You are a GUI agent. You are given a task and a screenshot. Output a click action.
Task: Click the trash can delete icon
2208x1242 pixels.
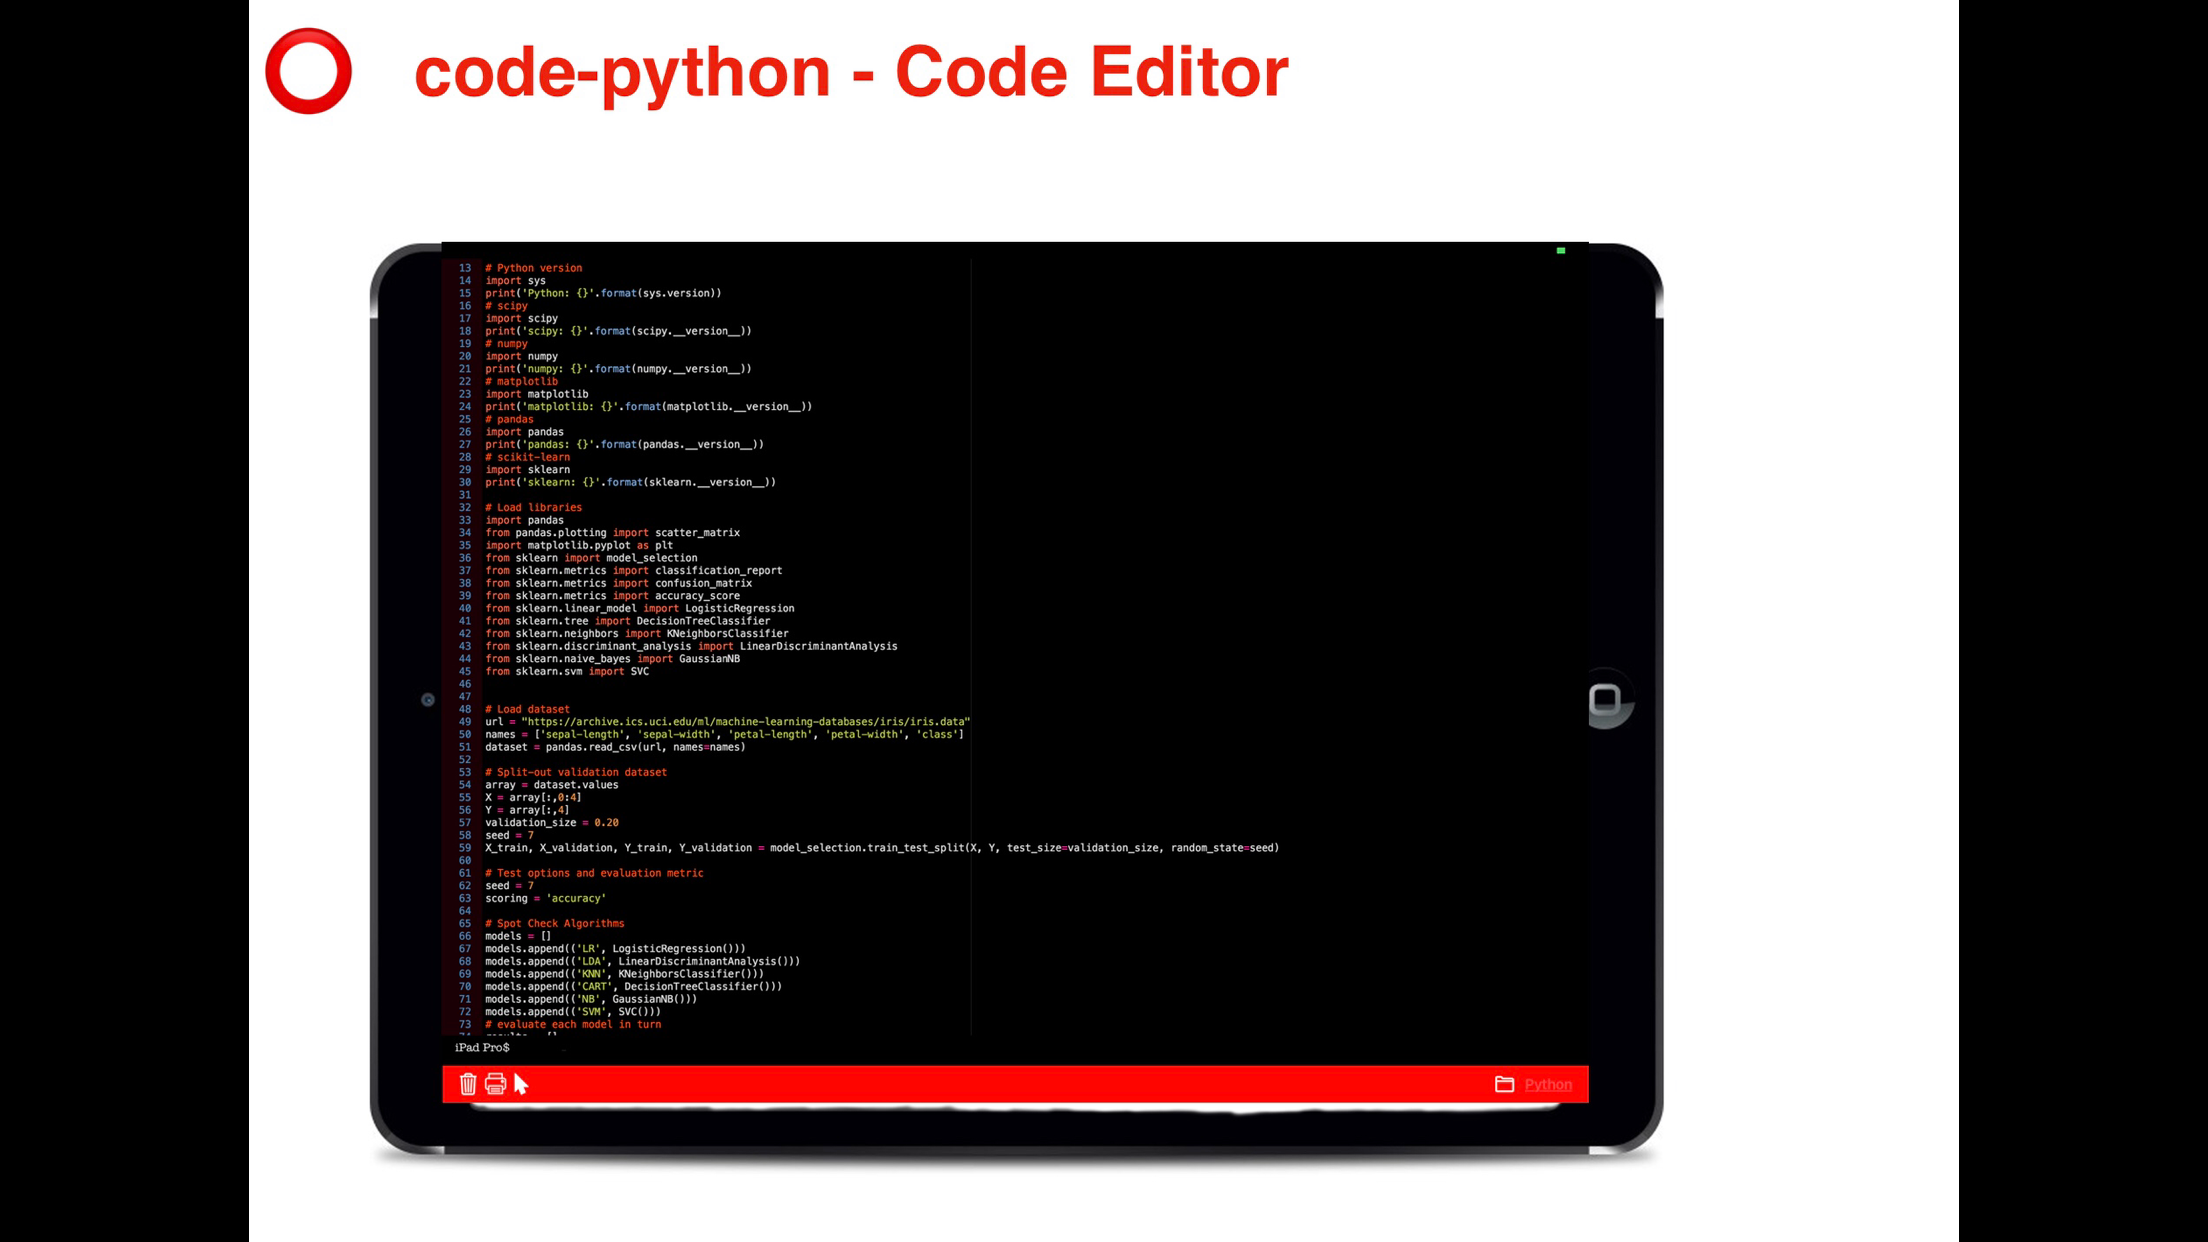click(x=467, y=1084)
